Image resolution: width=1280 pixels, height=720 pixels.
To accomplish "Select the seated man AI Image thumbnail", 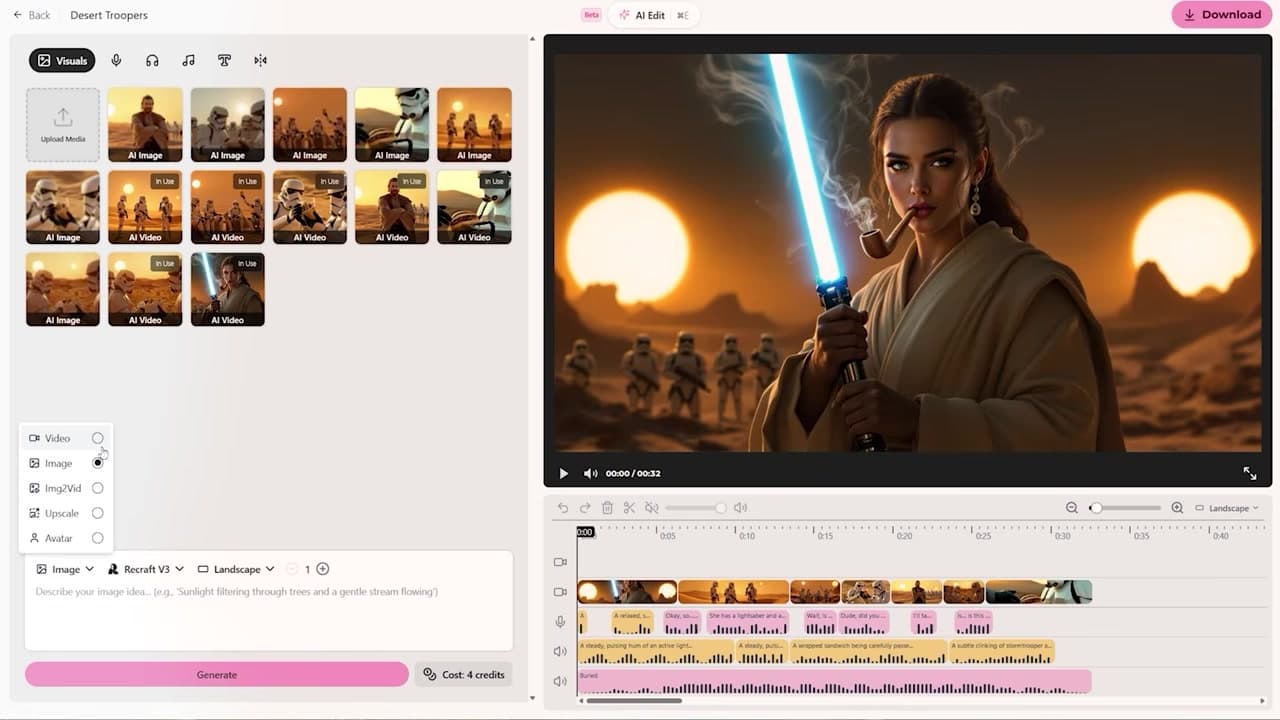I will (x=145, y=125).
